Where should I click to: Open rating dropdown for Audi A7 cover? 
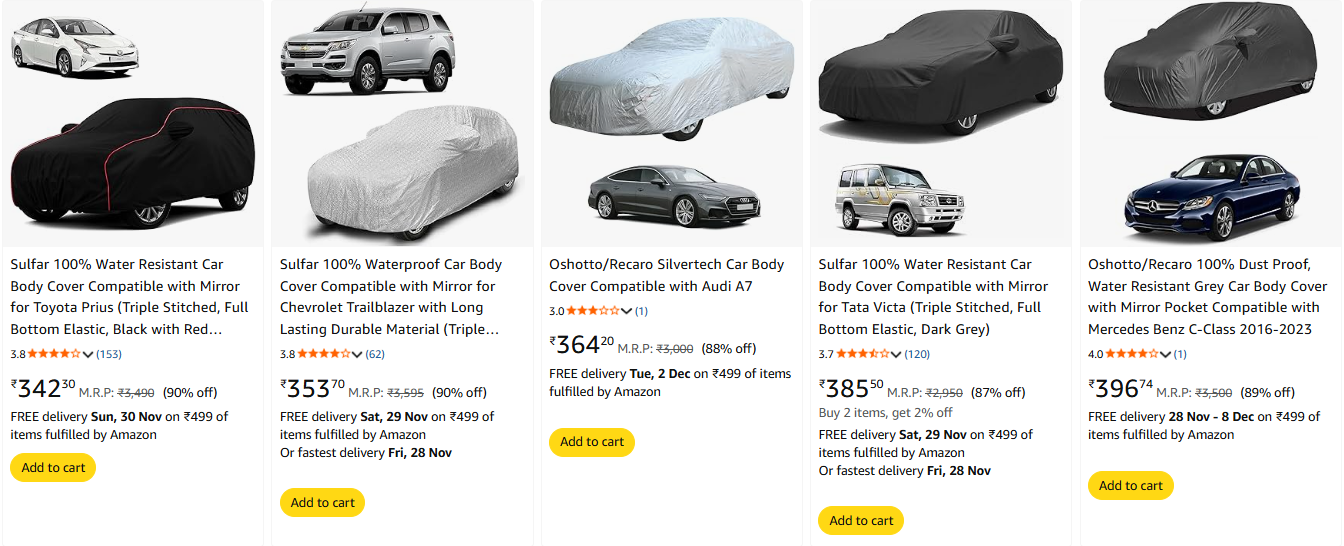click(627, 311)
